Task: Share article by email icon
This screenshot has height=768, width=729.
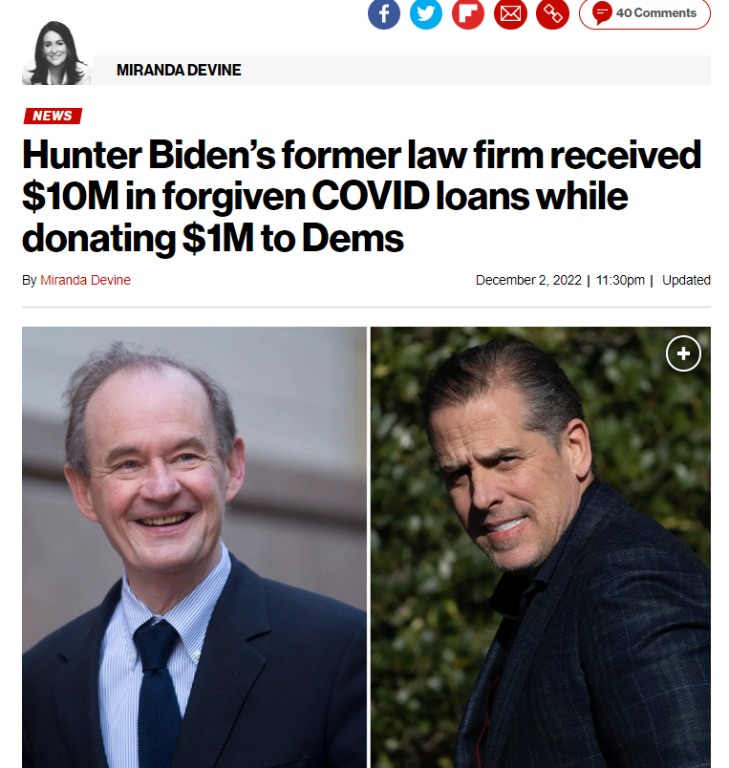Action: pyautogui.click(x=510, y=13)
